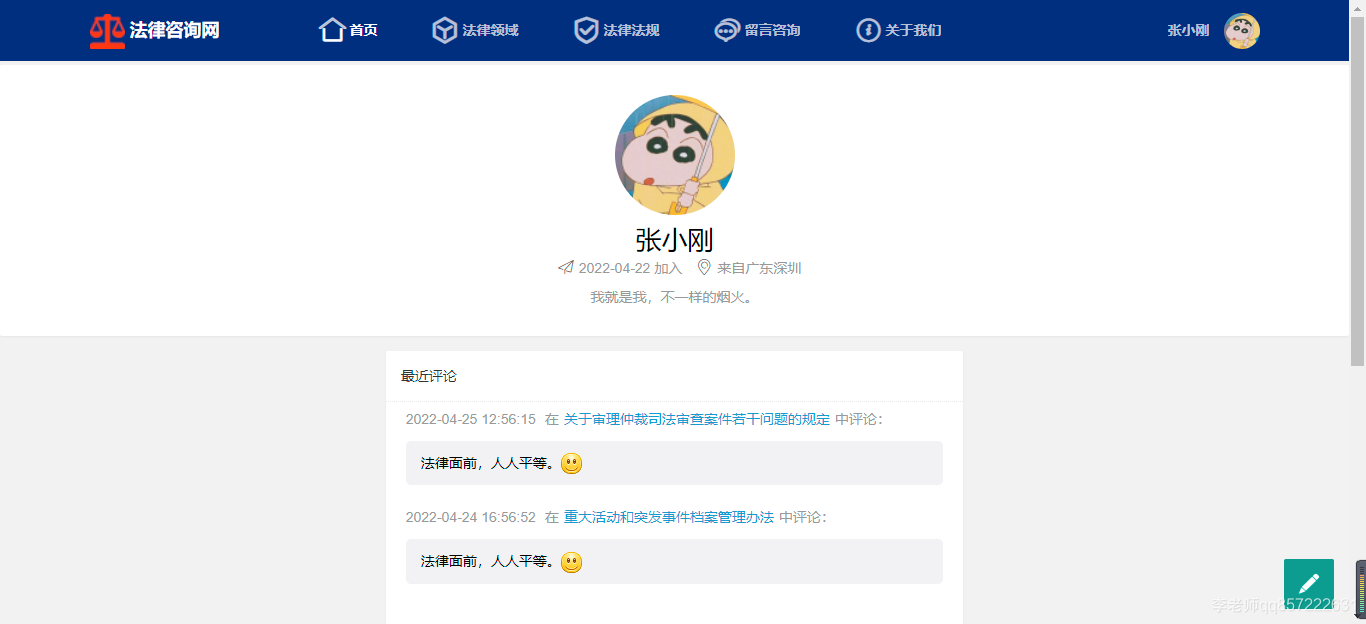
Task: Open the 留言咨询 navigation item
Action: click(x=772, y=30)
